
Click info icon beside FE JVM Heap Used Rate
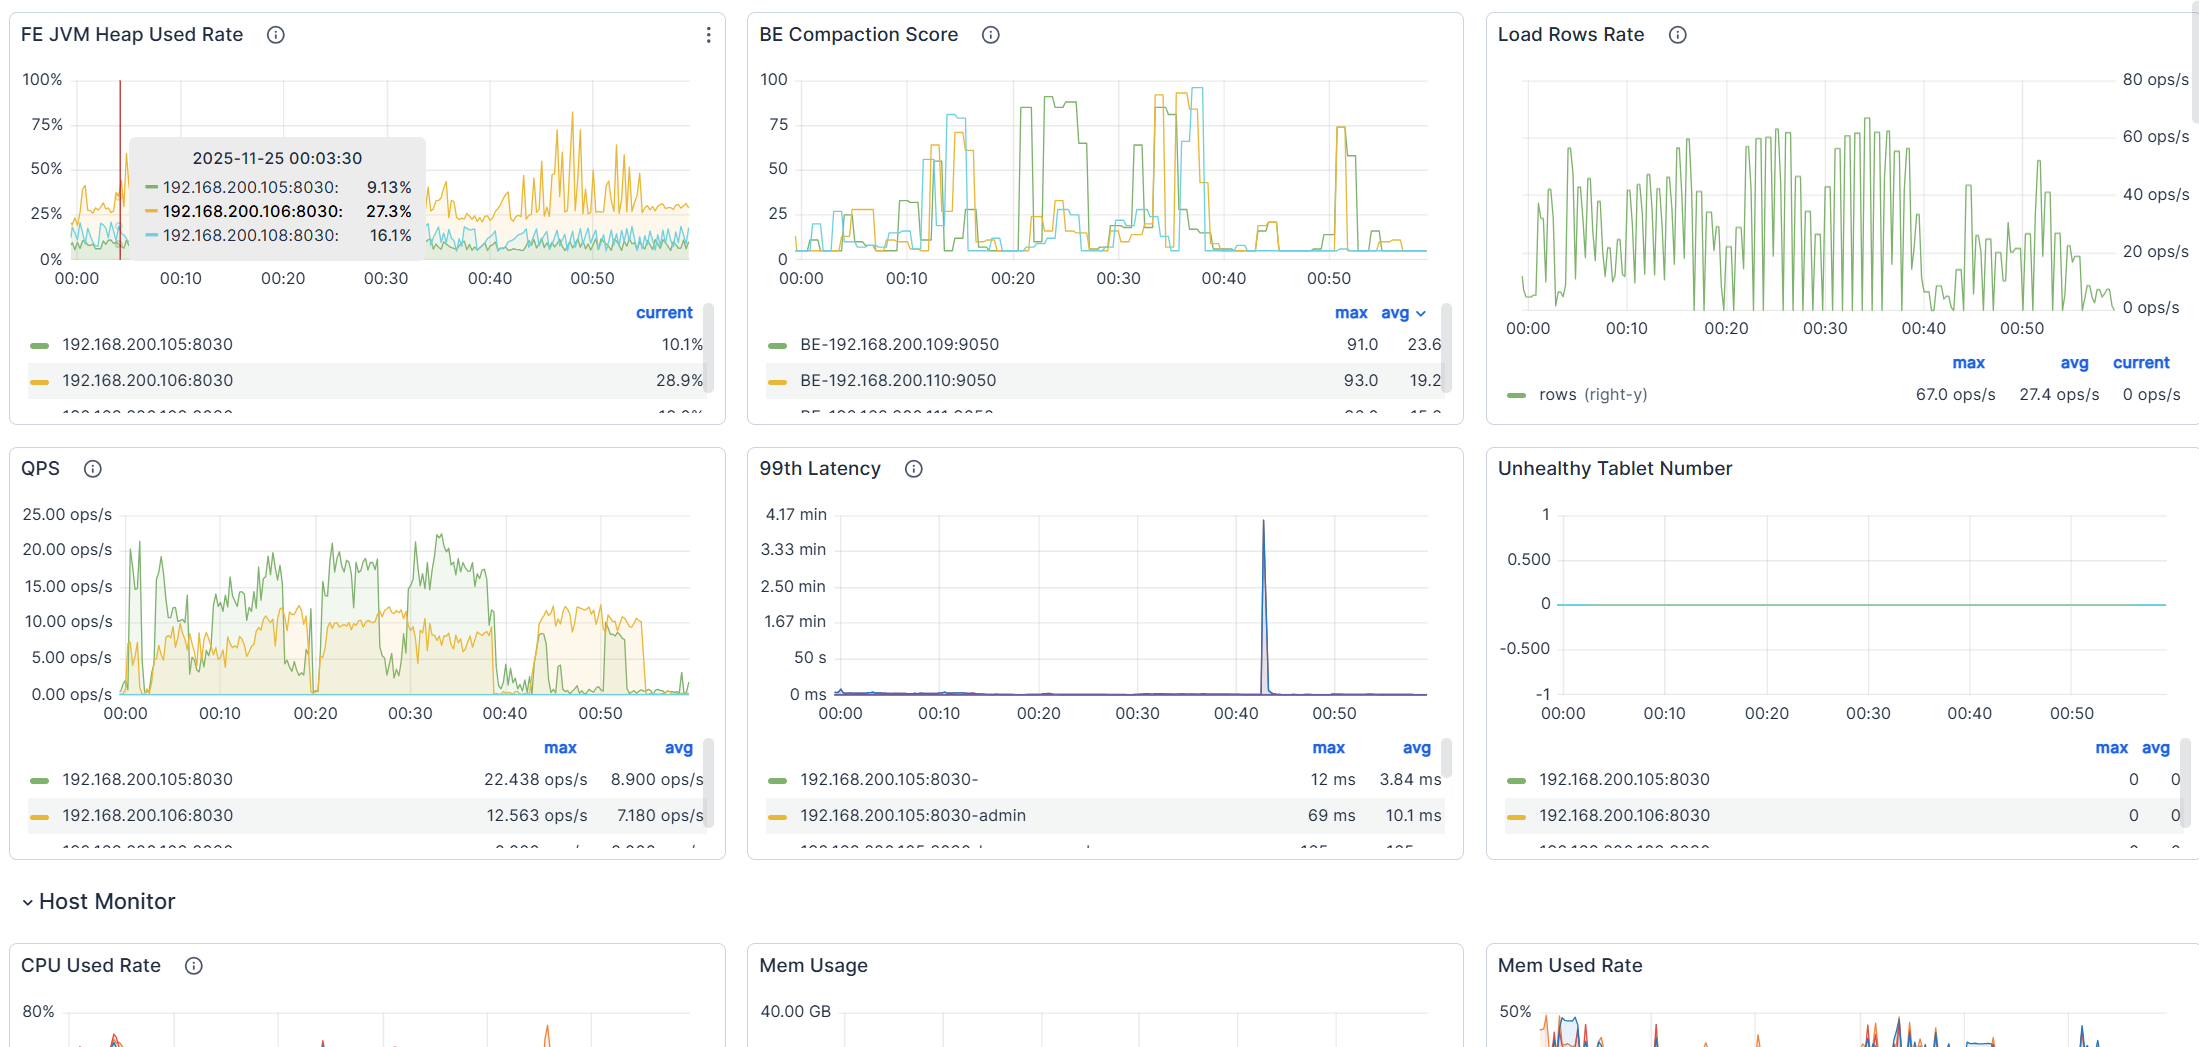pyautogui.click(x=276, y=35)
